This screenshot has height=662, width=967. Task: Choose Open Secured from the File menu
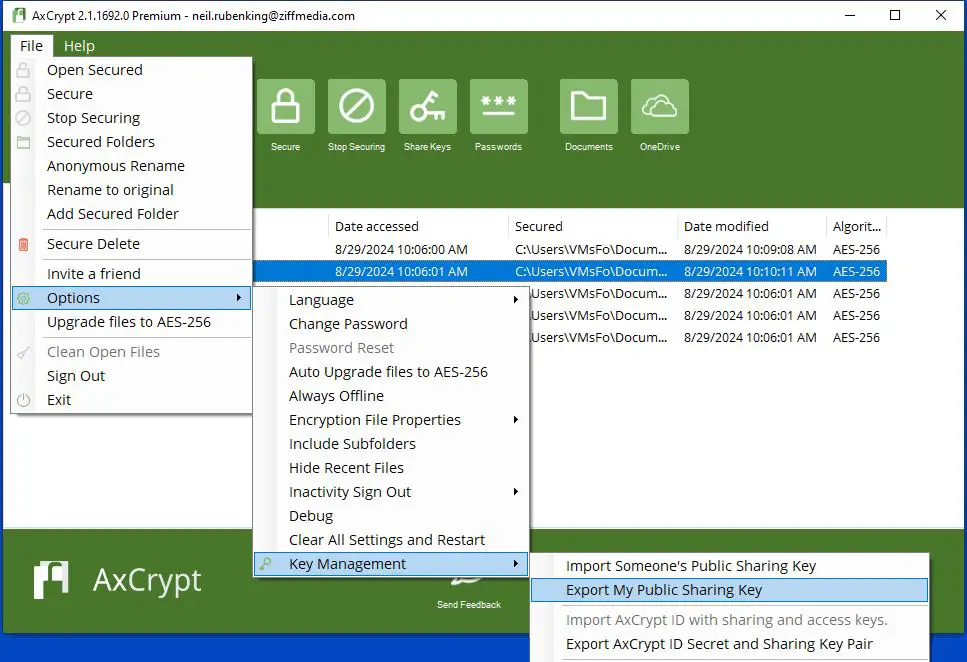131,70
